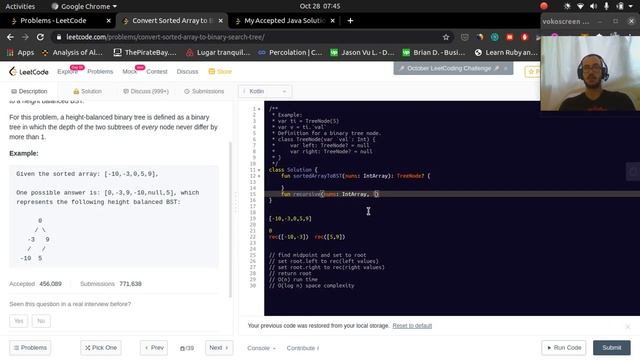The width and height of the screenshot is (640, 360).
Task: Click Reset to default link
Action: coord(412,326)
